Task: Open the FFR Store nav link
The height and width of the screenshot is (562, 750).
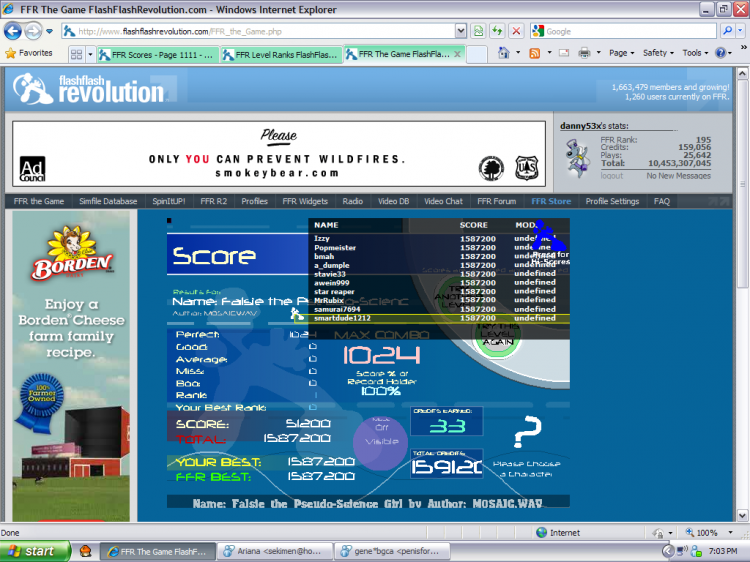Action: [x=551, y=201]
